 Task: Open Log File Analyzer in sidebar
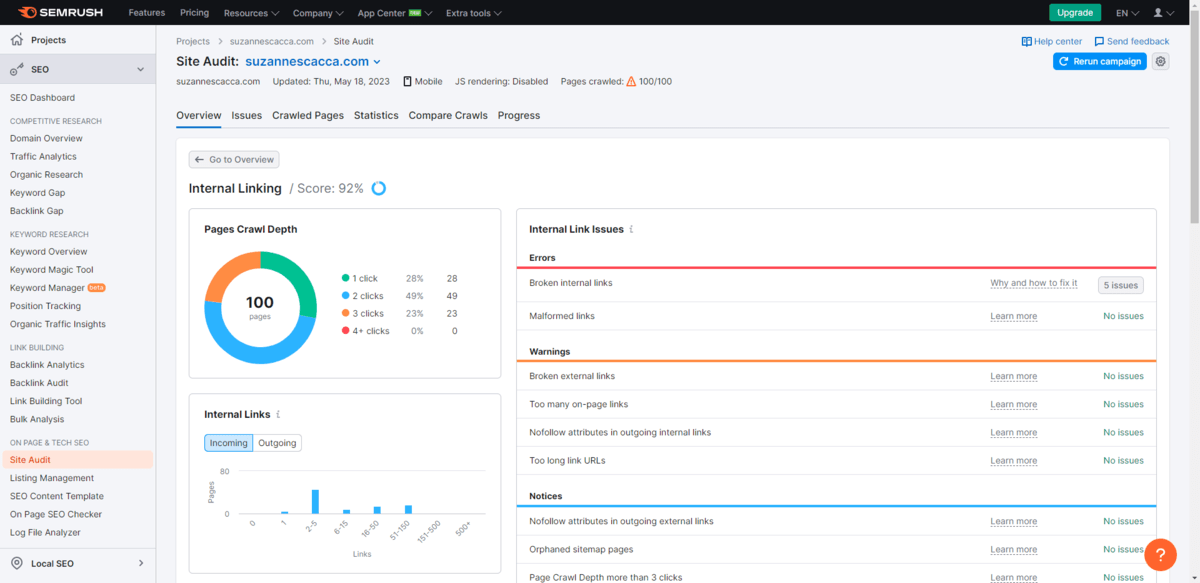(45, 533)
